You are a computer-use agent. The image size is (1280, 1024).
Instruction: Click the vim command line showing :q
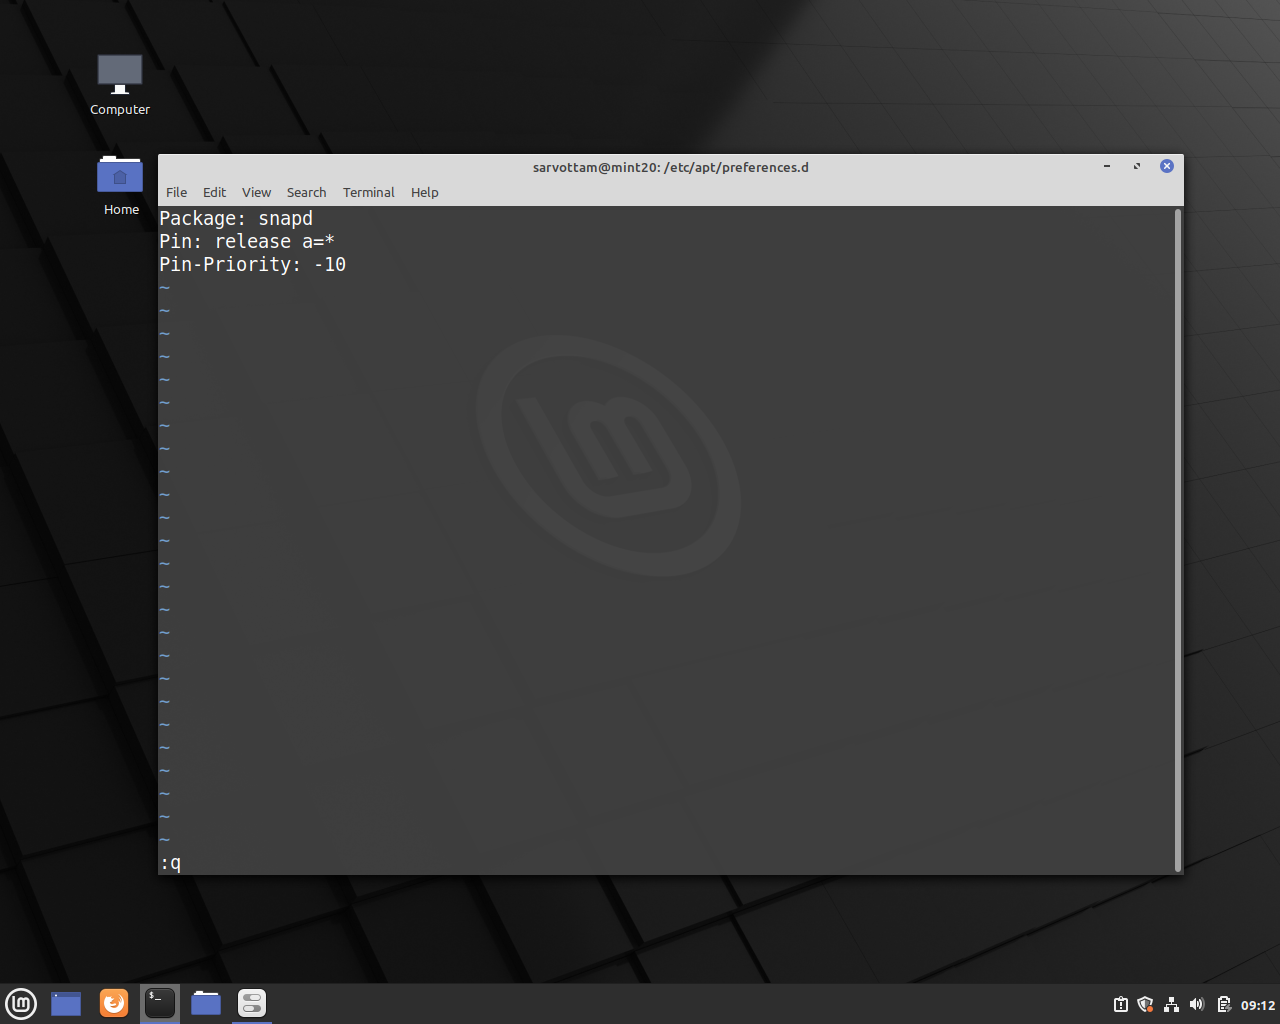pos(170,862)
